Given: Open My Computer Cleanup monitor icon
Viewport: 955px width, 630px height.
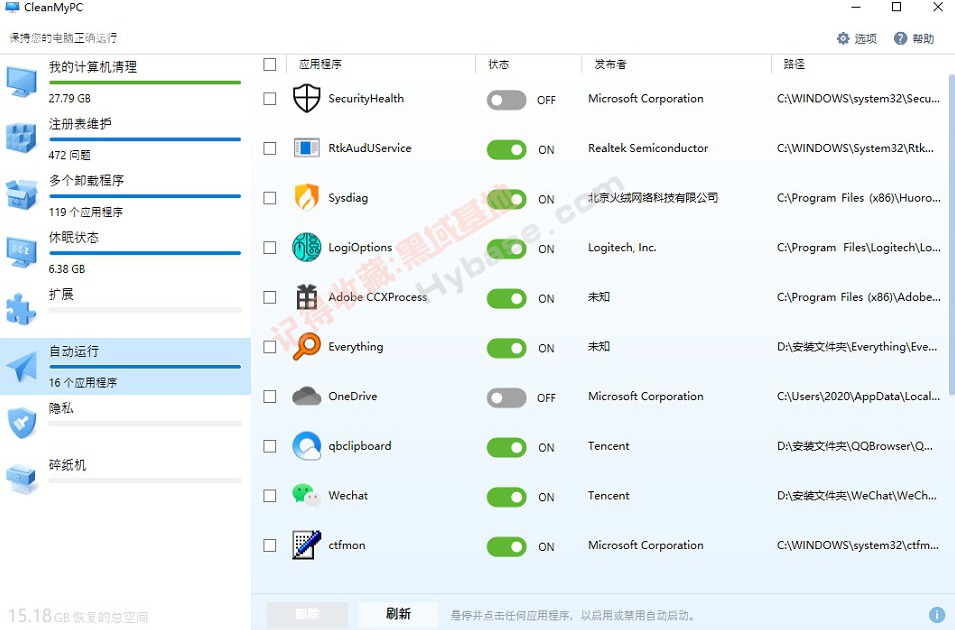Looking at the screenshot, I should [x=21, y=82].
